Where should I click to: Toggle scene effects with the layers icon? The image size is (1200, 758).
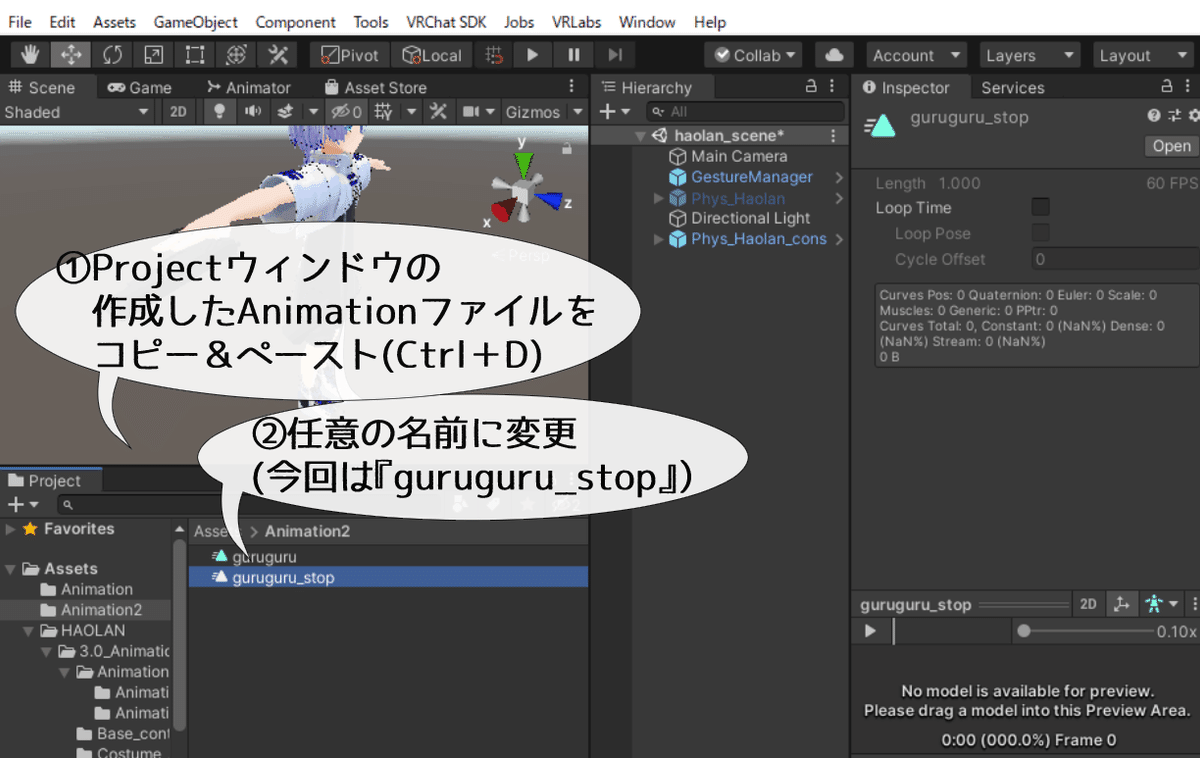(x=285, y=112)
